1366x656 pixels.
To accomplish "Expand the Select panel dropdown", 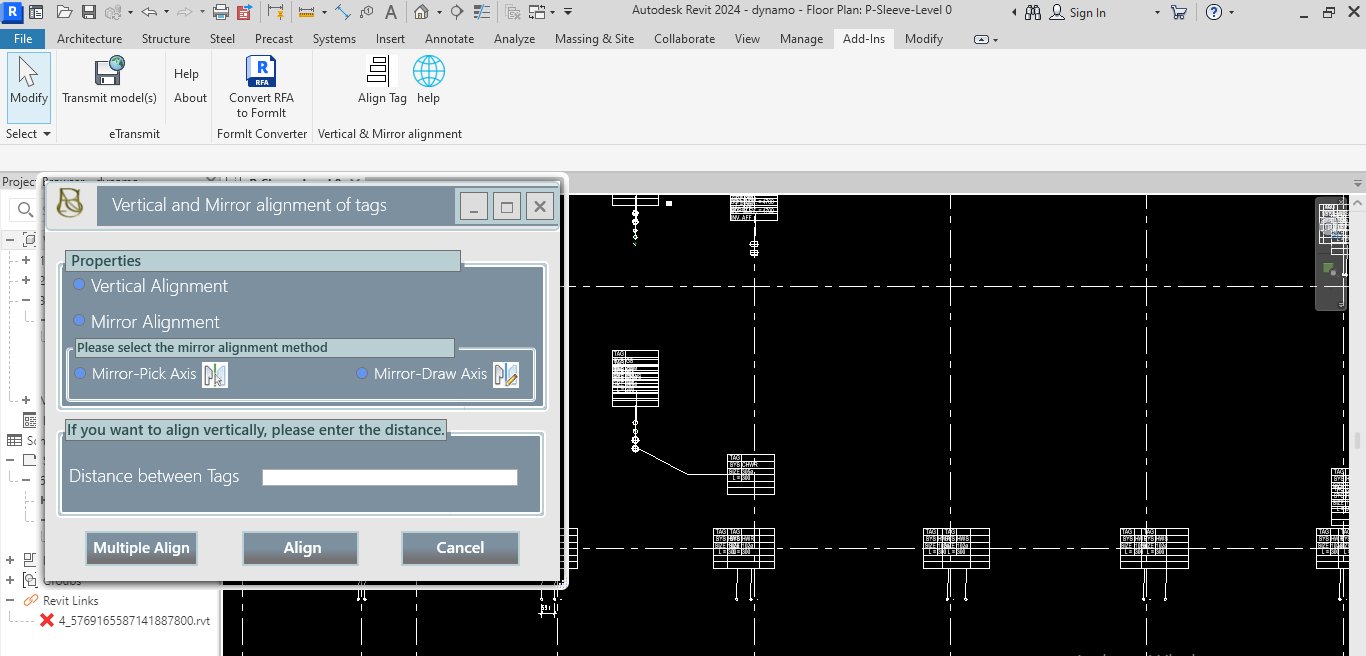I will coord(46,134).
